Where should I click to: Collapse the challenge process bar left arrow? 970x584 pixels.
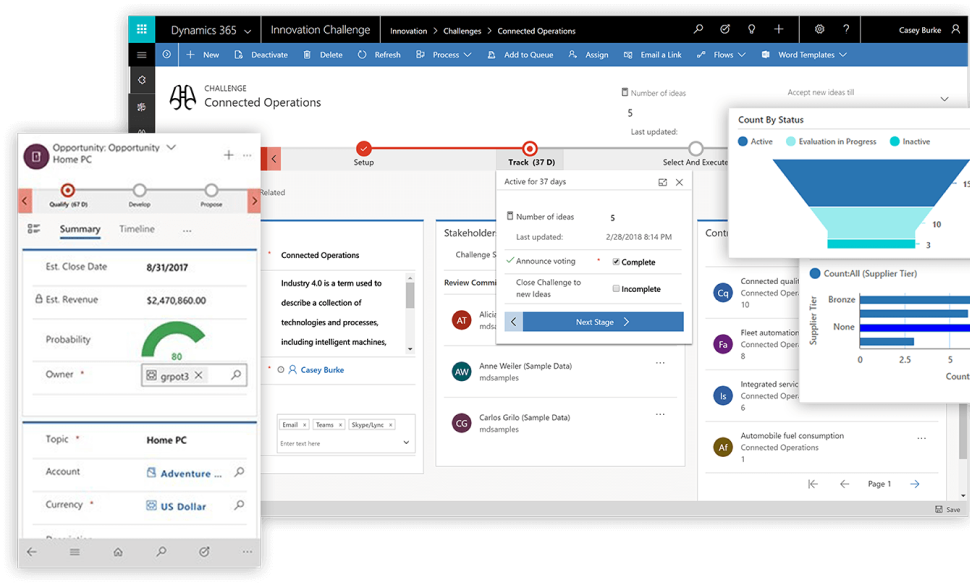click(x=272, y=159)
